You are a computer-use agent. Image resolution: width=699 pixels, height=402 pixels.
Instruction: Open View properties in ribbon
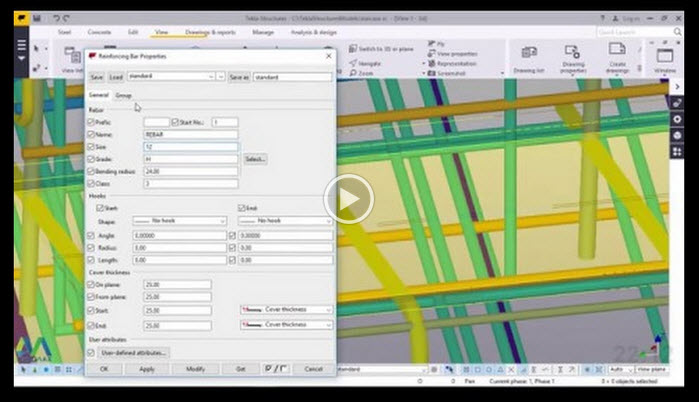[452, 53]
